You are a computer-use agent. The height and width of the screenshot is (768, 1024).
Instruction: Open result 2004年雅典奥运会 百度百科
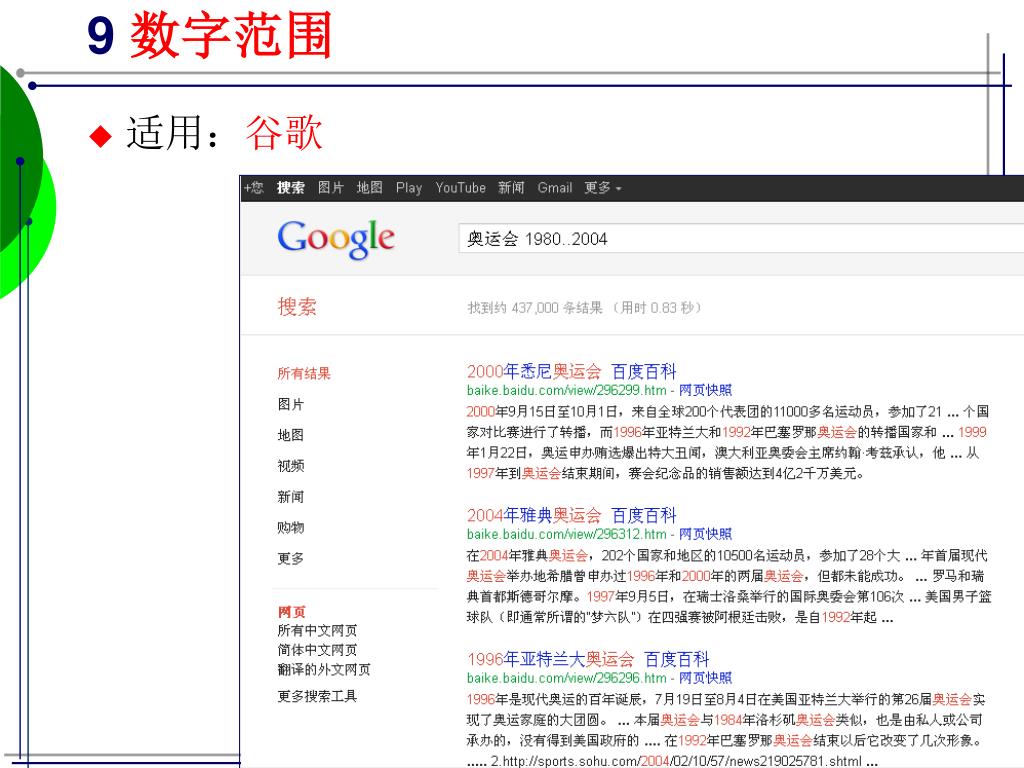tap(571, 515)
